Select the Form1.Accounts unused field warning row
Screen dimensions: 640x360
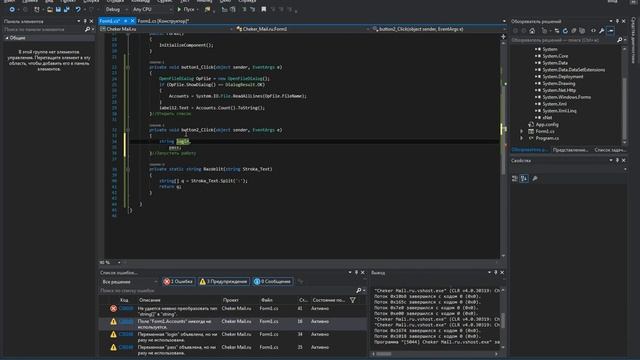tap(233, 324)
